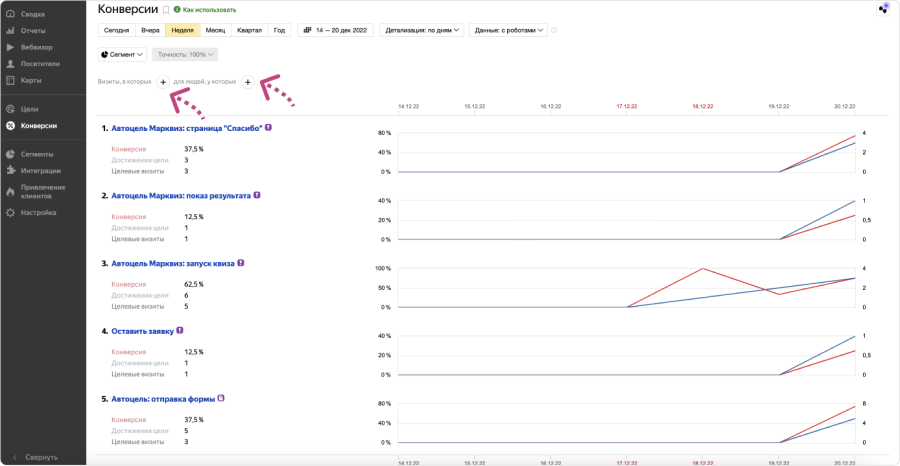
Task: Open Привлечение клиентов flame icon
Action: (10, 191)
